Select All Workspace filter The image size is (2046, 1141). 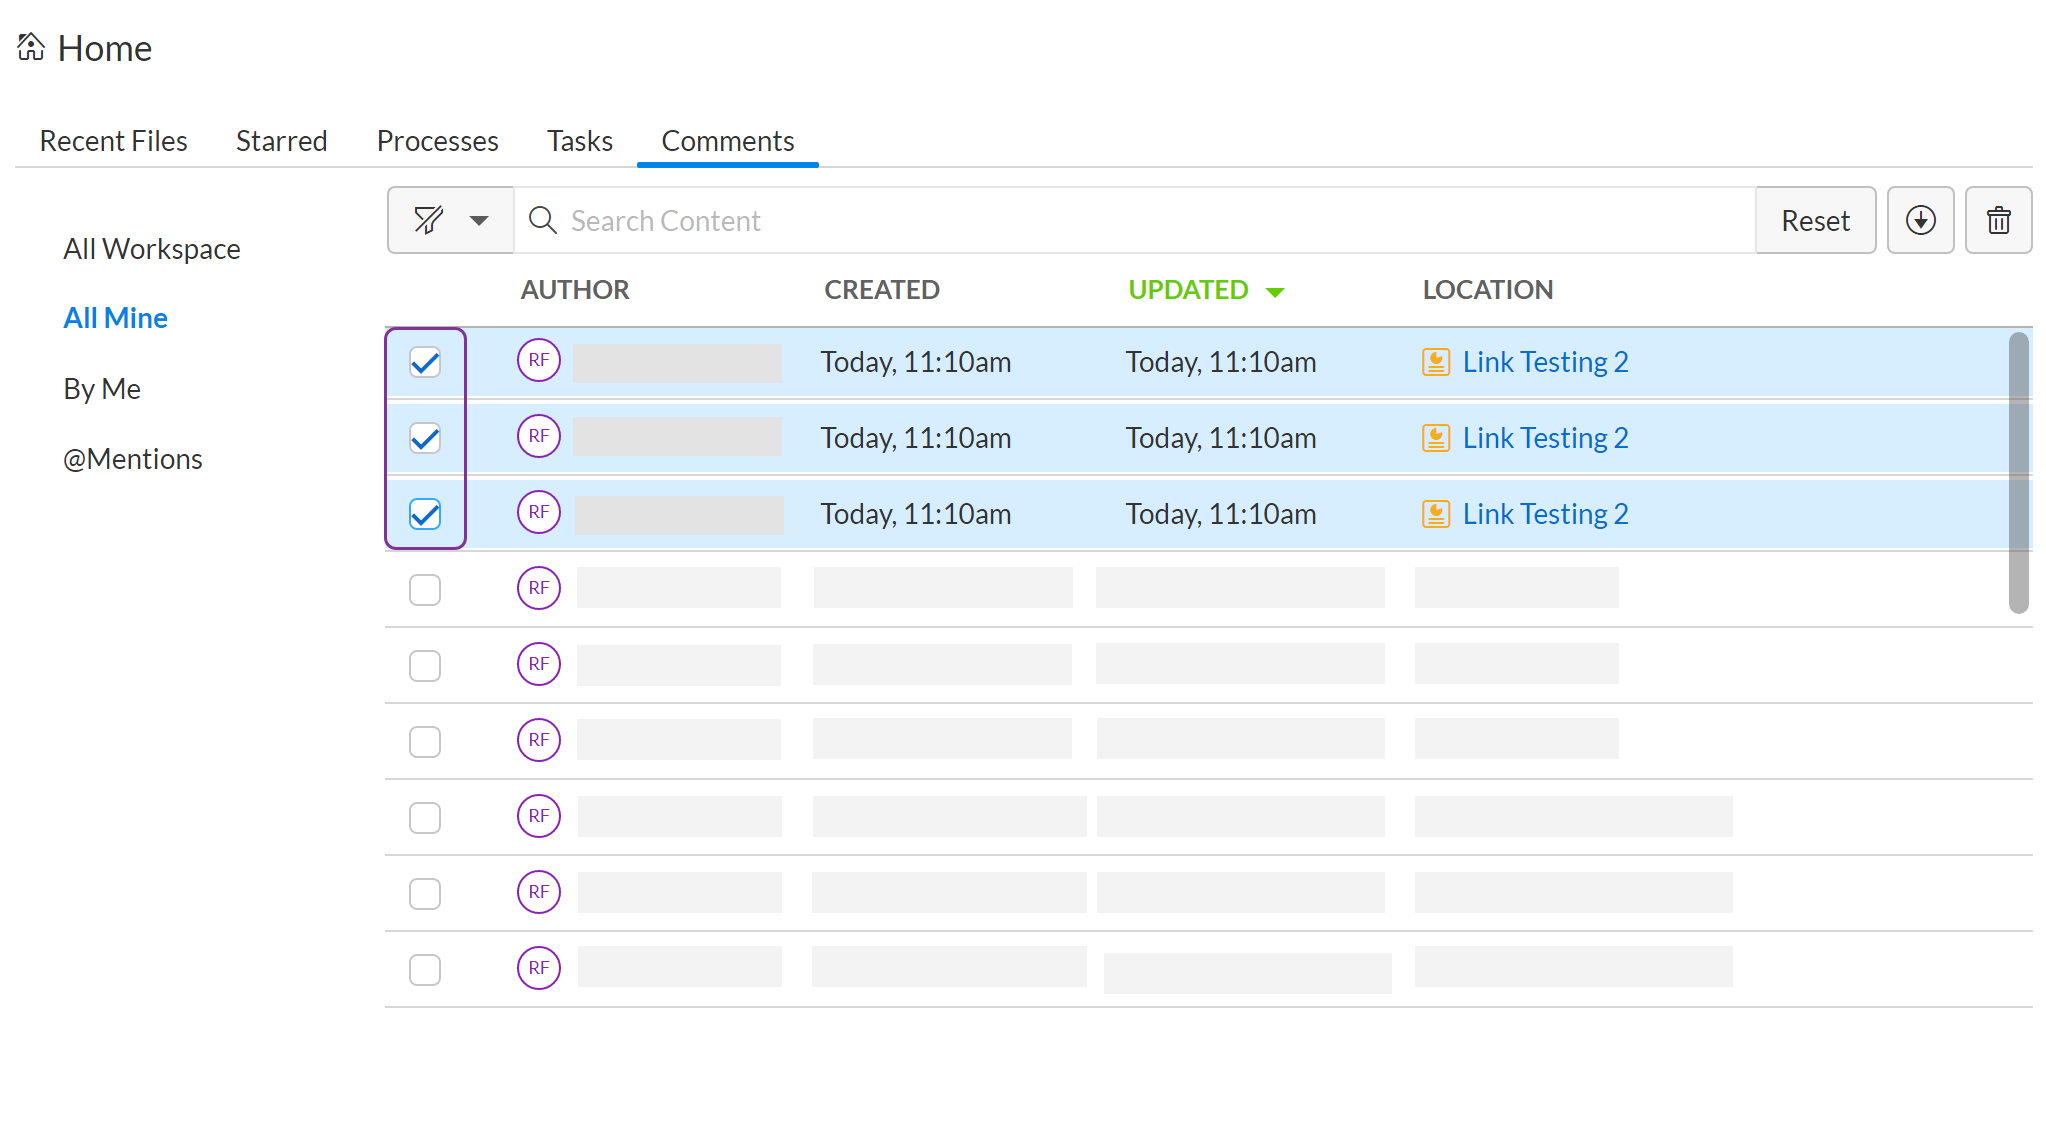(x=152, y=249)
